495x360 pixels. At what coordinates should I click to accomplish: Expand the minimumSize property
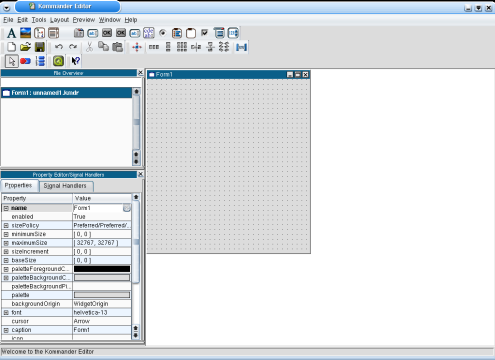(x=6, y=234)
